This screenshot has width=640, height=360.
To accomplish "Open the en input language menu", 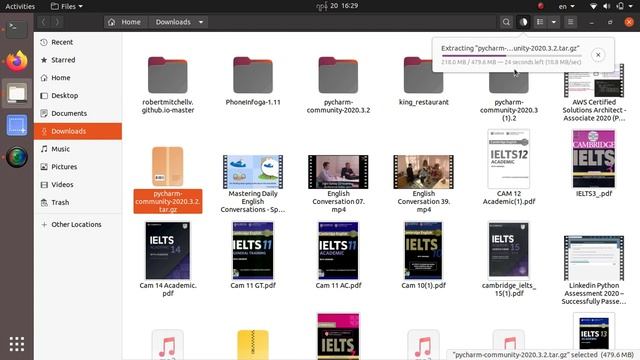I will (567, 6).
